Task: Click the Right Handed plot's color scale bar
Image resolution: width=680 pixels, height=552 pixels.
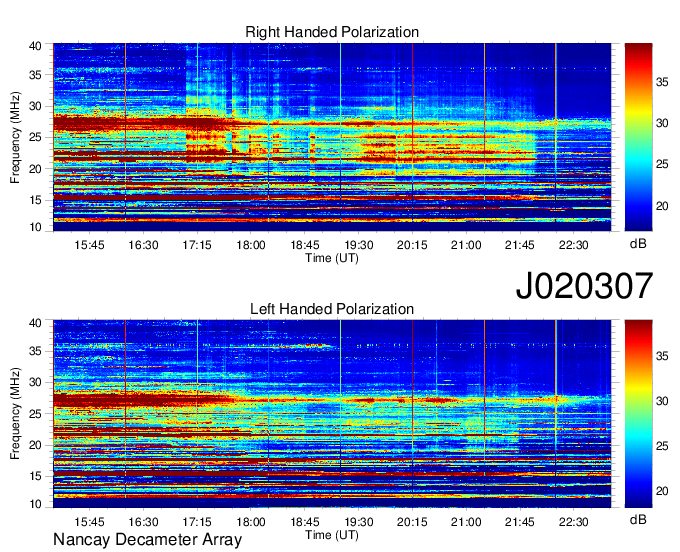Action: point(638,137)
